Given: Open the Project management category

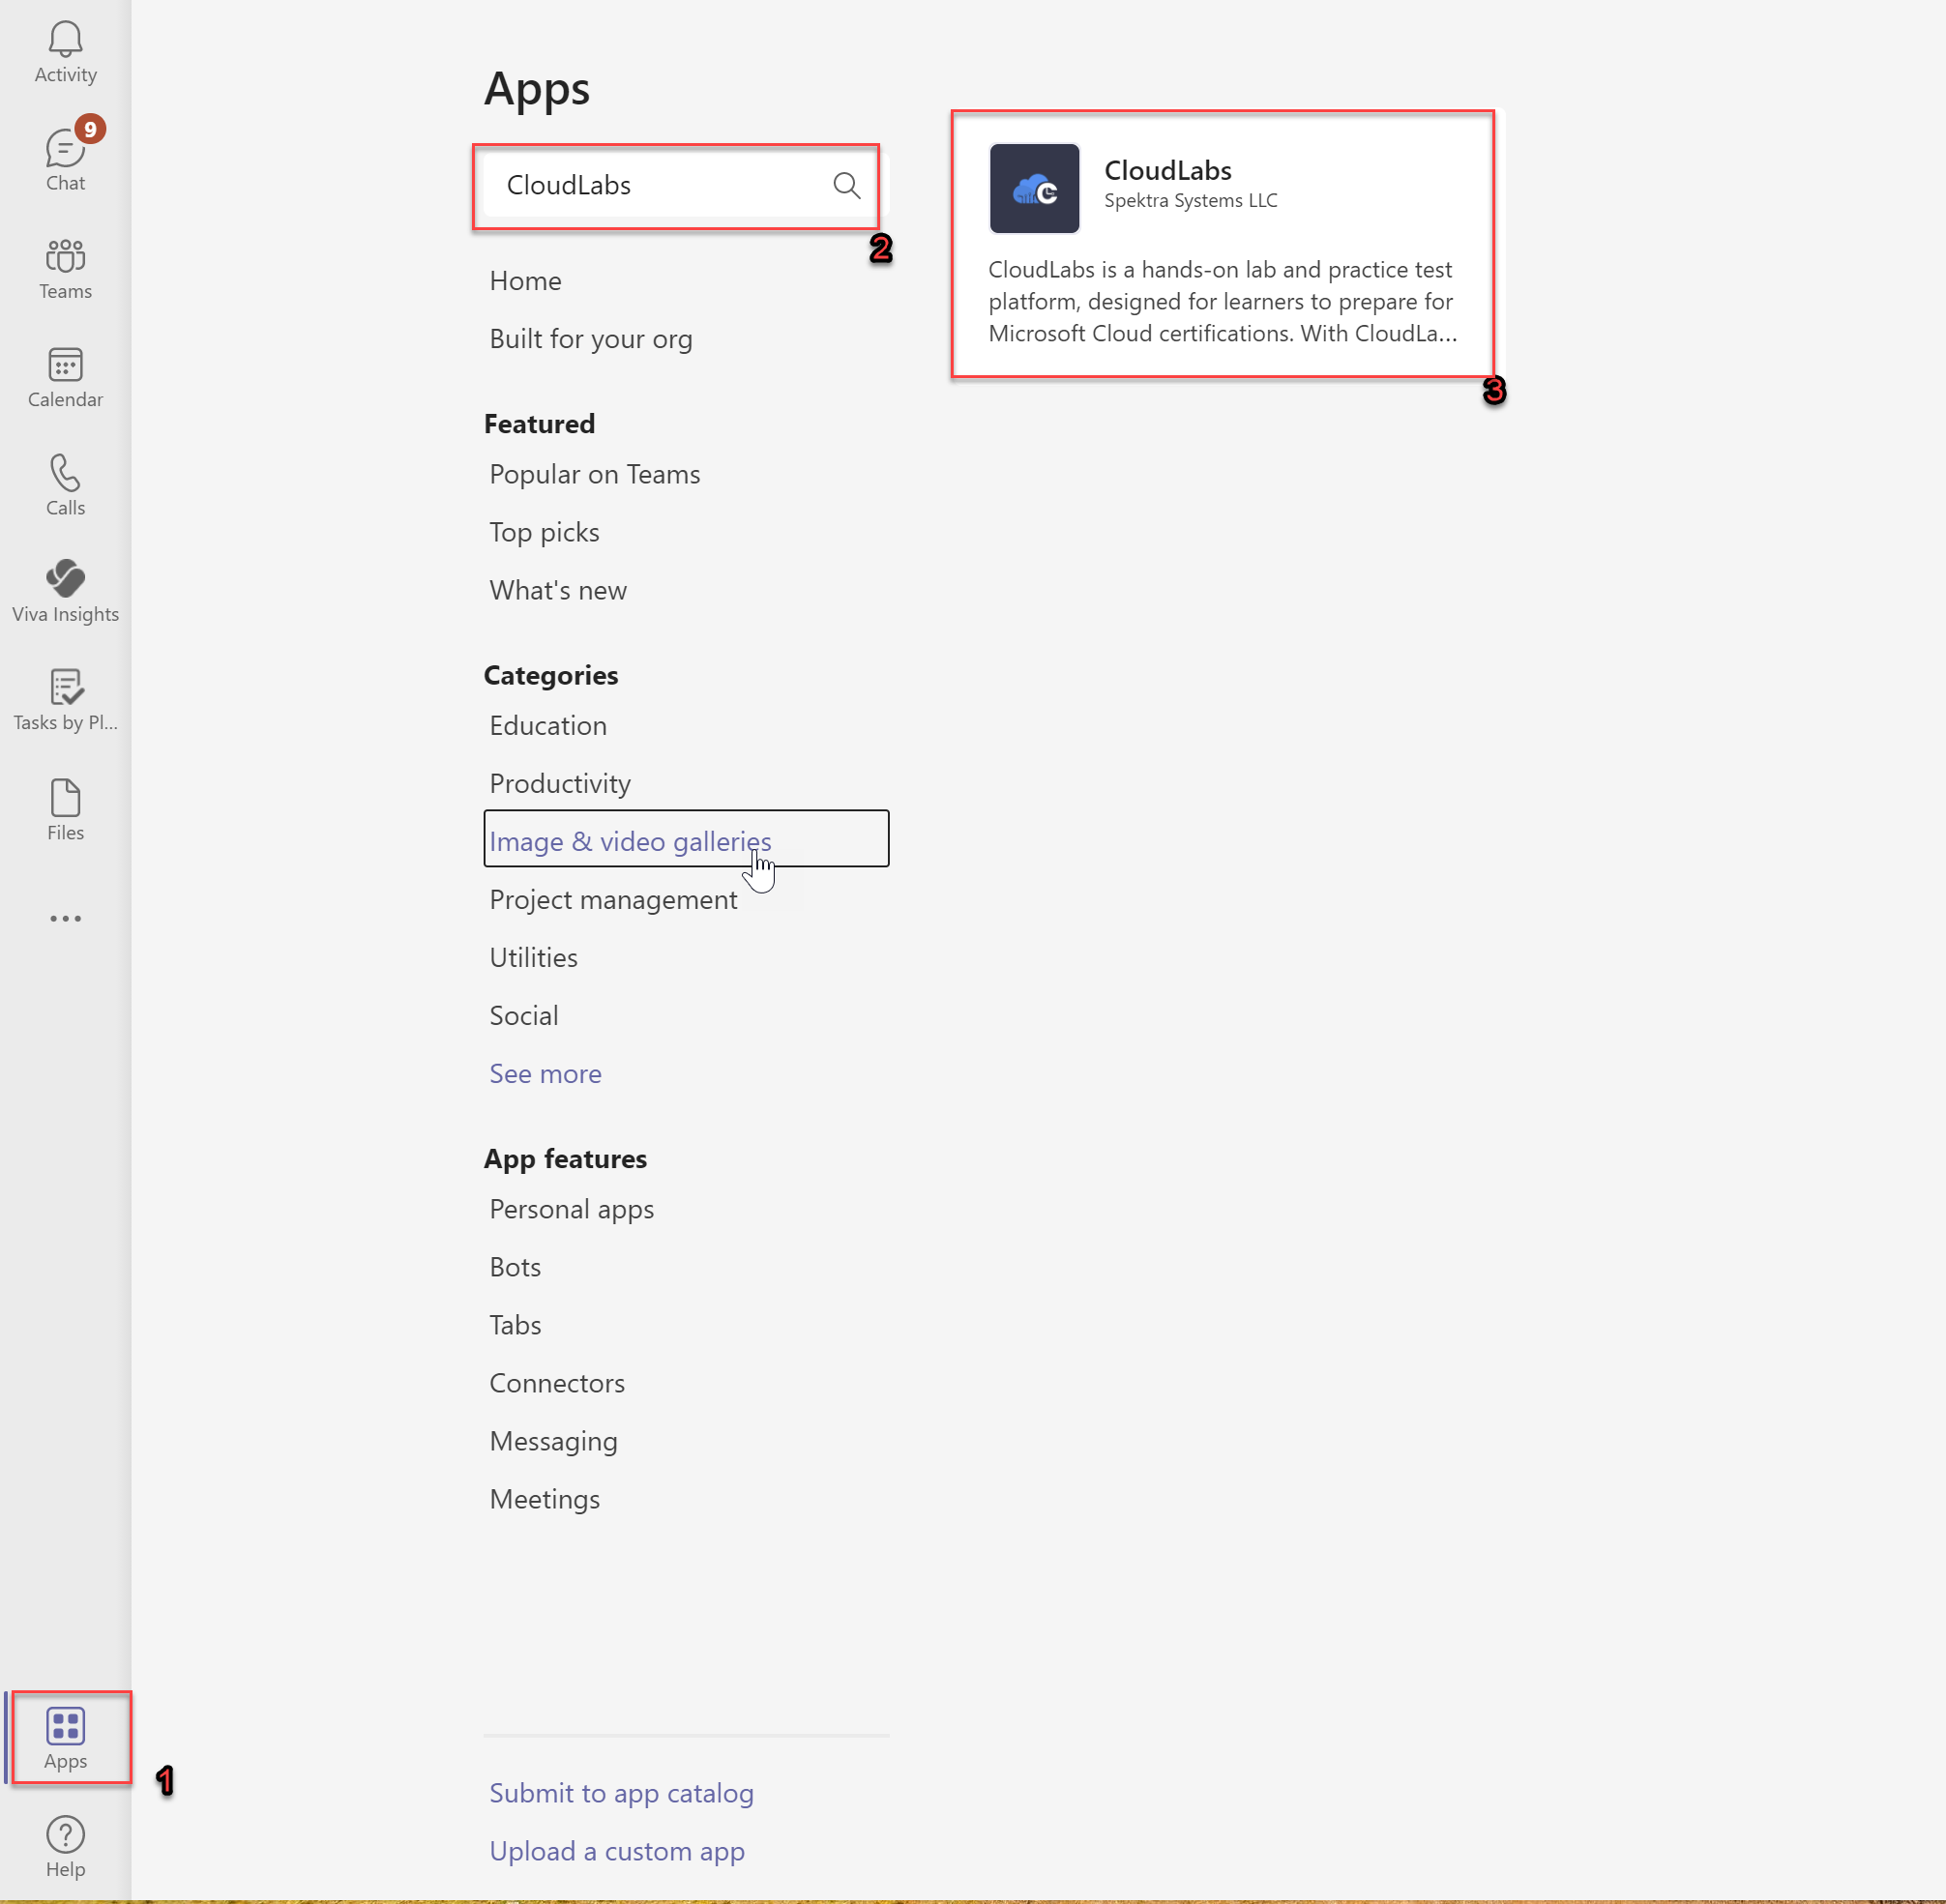Looking at the screenshot, I should tap(612, 899).
